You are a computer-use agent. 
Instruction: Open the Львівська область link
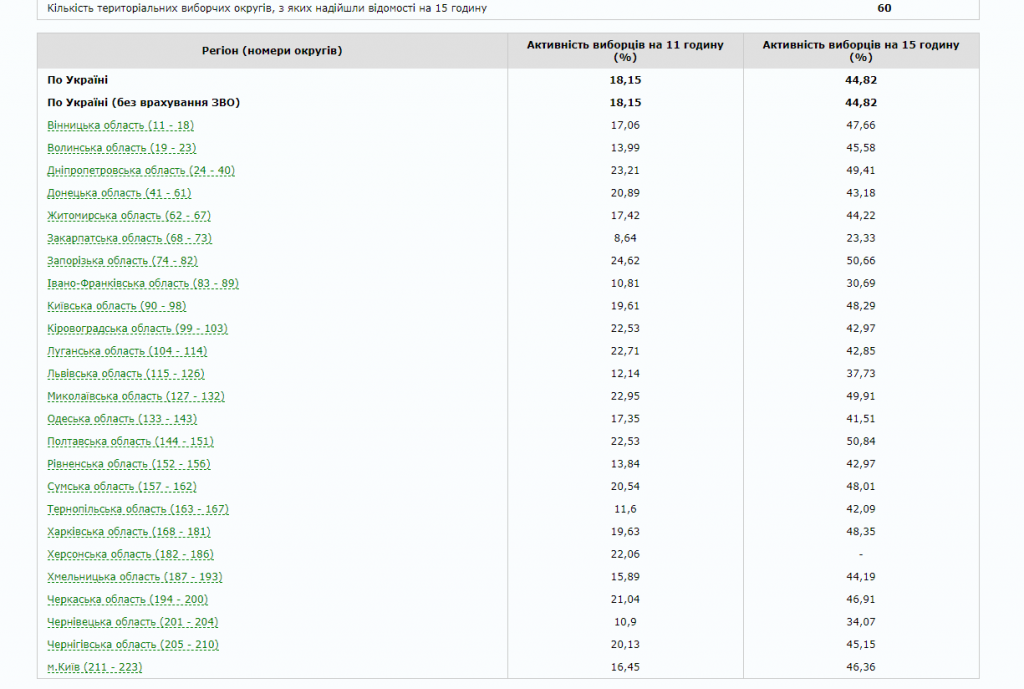pyautogui.click(x=125, y=374)
